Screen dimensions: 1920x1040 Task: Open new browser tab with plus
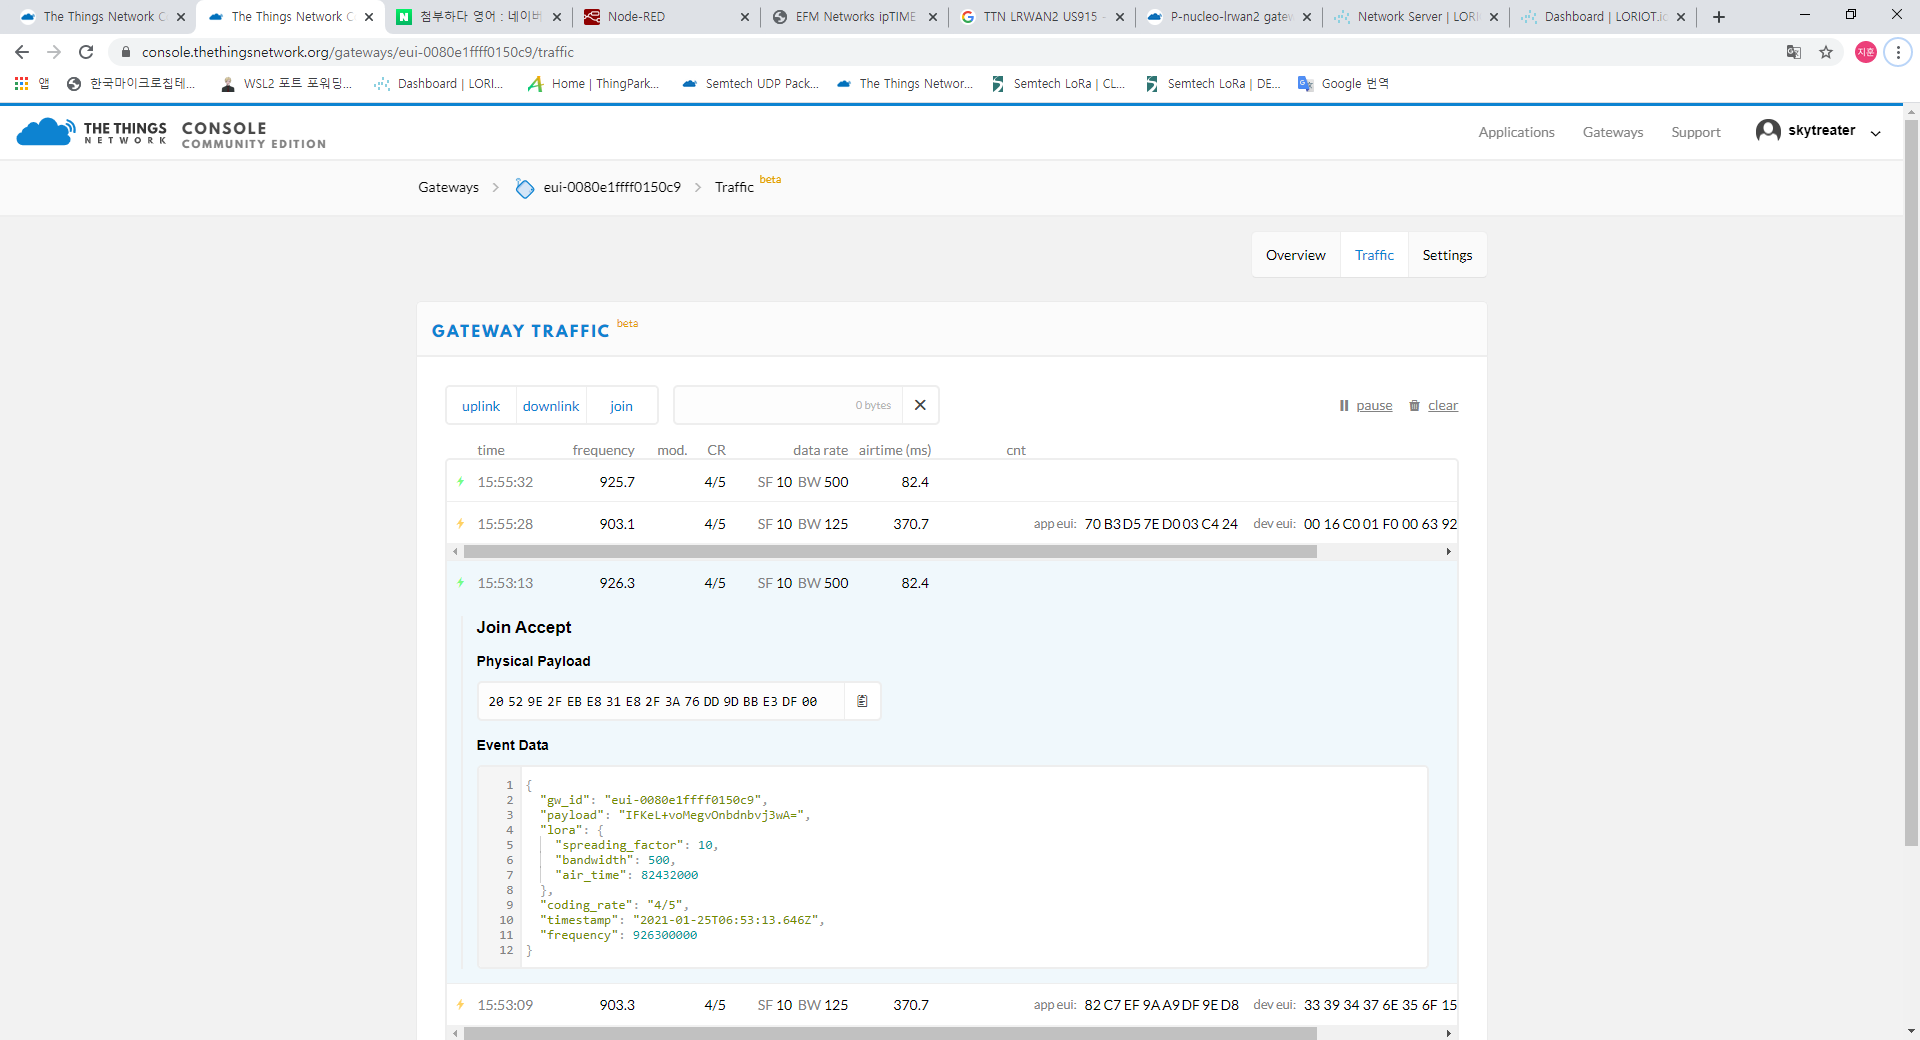[x=1719, y=17]
